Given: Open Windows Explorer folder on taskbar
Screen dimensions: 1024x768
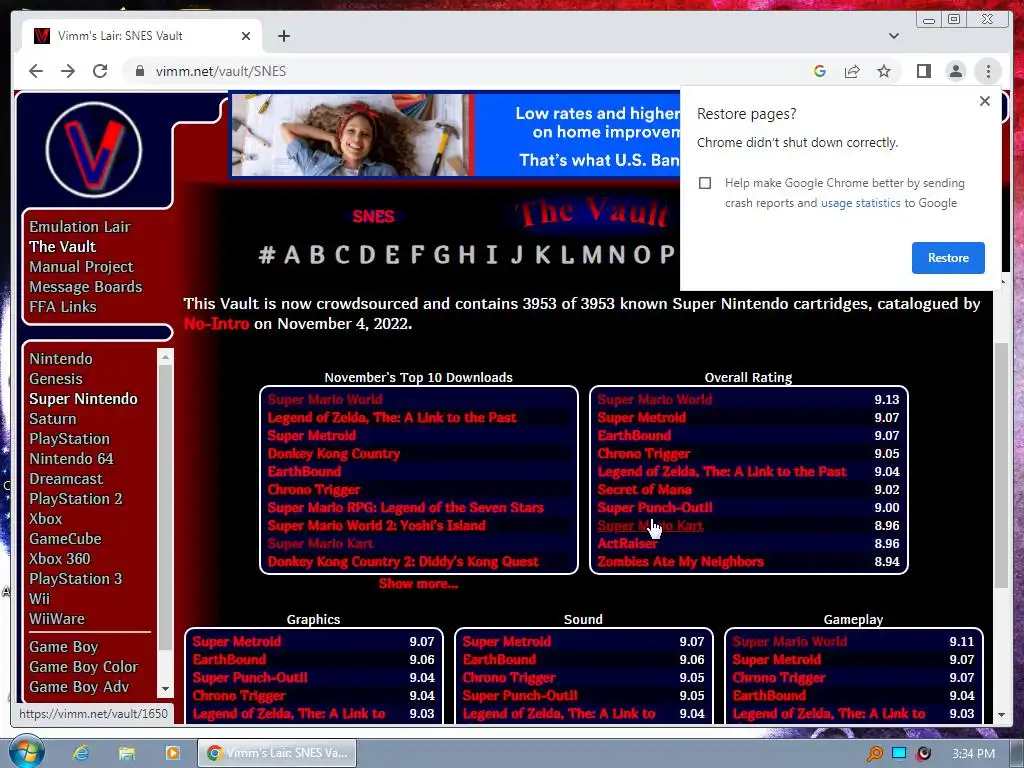Looking at the screenshot, I should [127, 753].
